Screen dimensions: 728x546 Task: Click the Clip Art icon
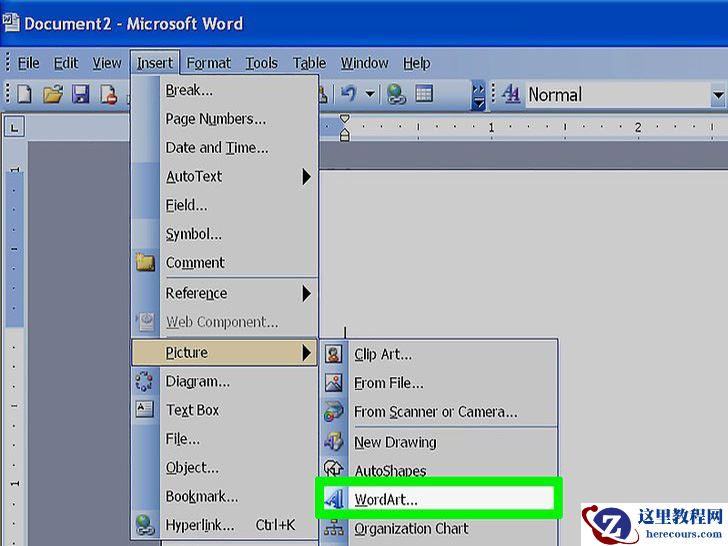point(333,354)
